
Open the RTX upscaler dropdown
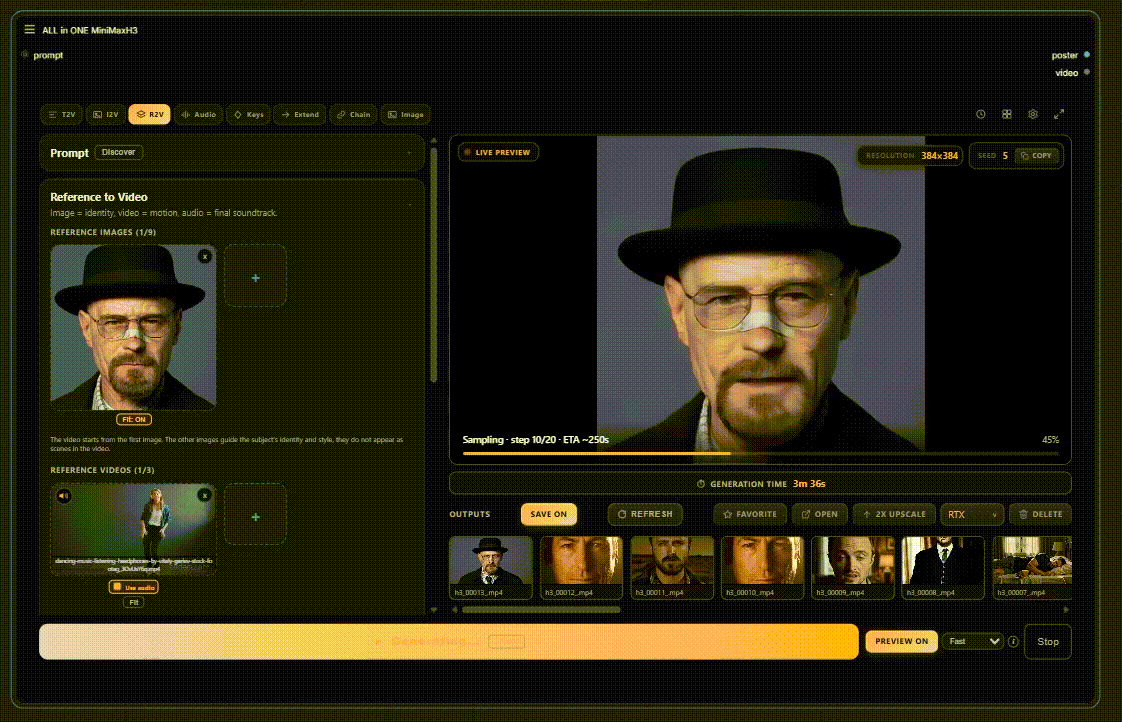pyautogui.click(x=972, y=514)
